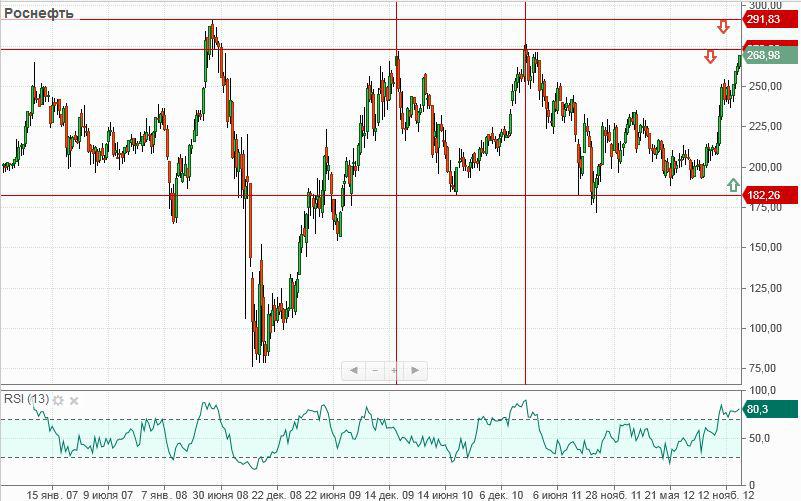This screenshot has width=801, height=501.
Task: Select the 291,83 red price label
Action: (x=770, y=19)
